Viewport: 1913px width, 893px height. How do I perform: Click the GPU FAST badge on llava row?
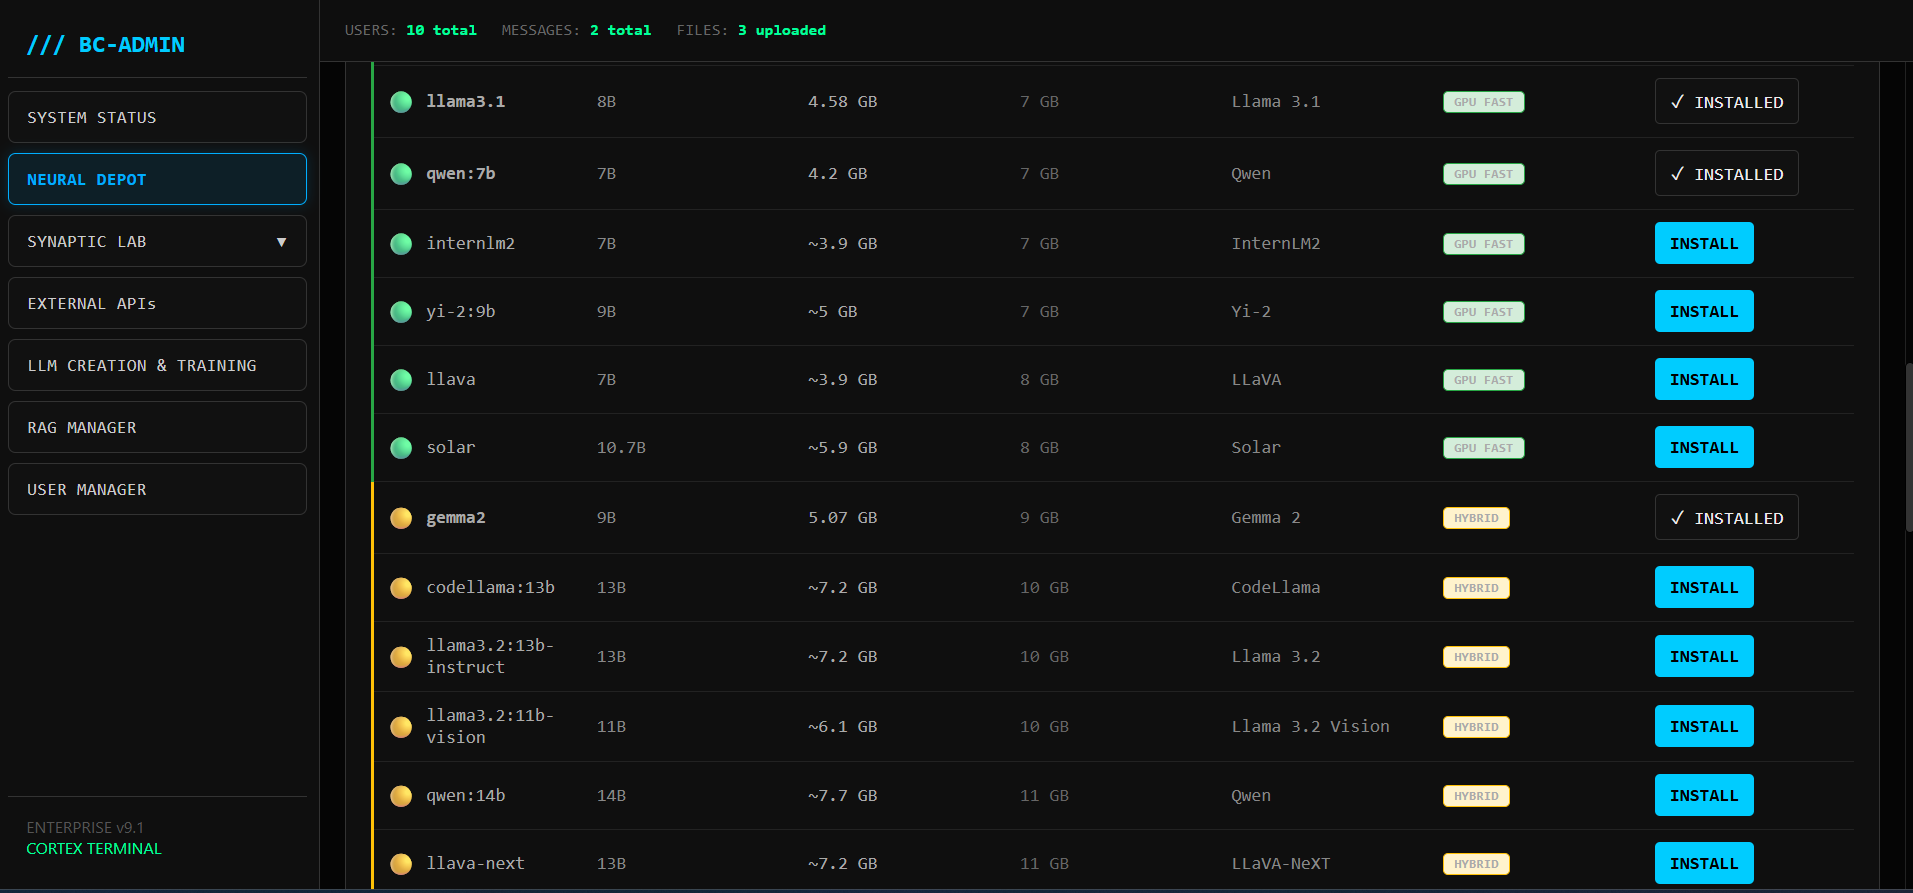(x=1483, y=380)
